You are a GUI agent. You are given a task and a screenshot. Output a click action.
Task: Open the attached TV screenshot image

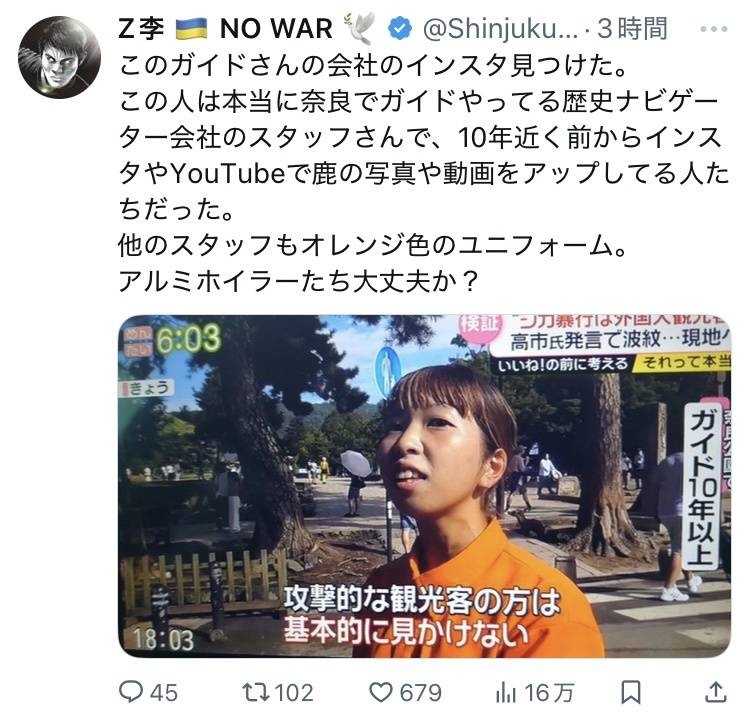pos(424,486)
